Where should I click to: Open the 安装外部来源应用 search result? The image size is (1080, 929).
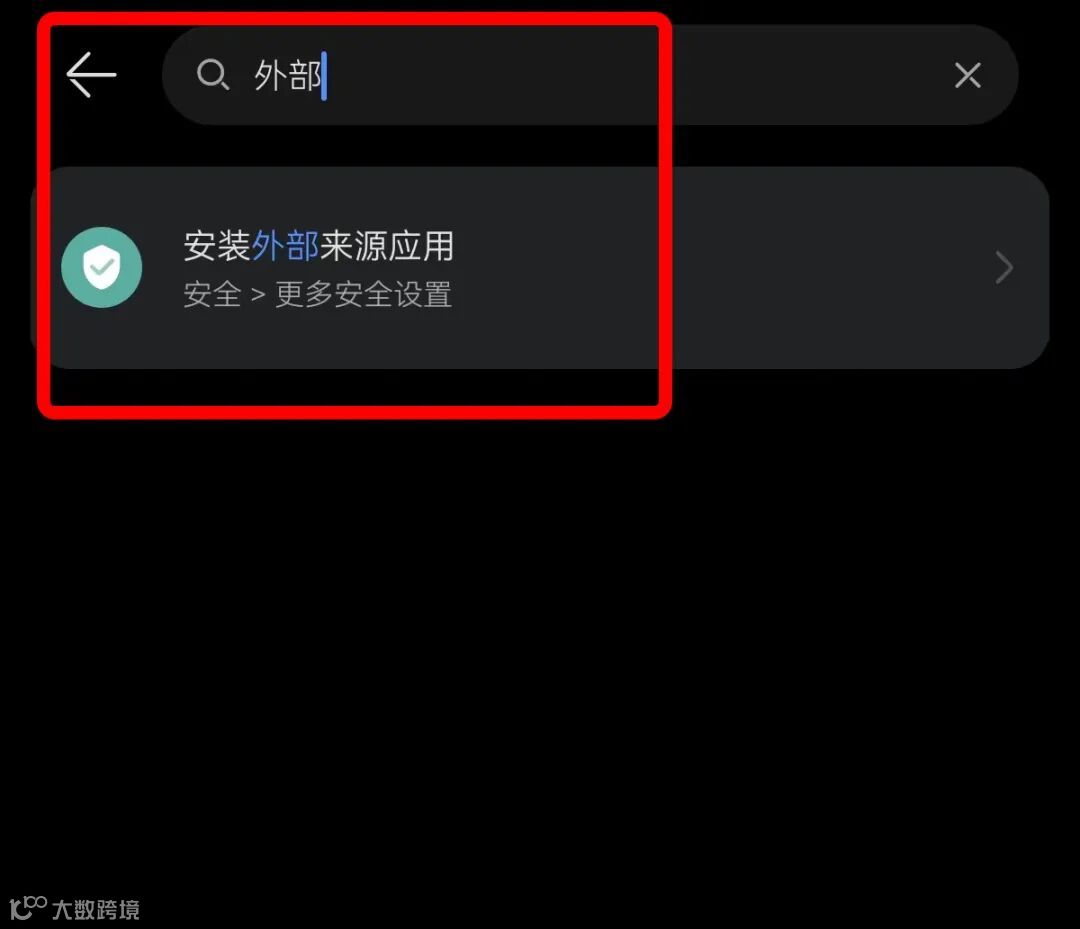coord(540,267)
